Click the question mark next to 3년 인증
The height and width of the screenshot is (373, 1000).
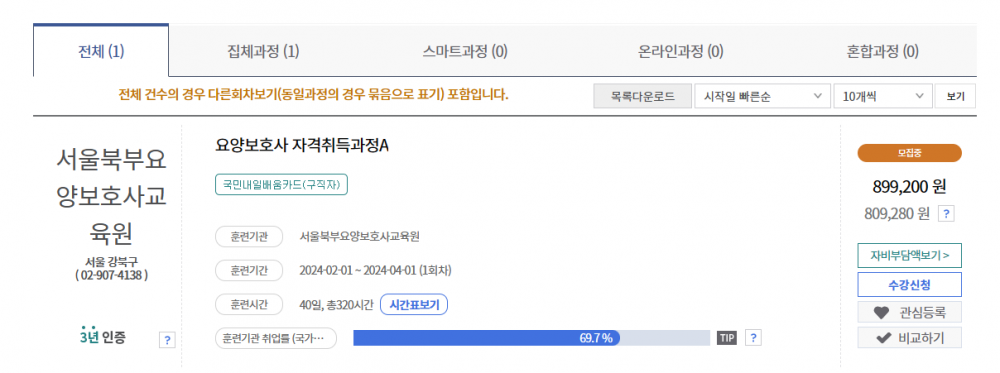coord(166,340)
